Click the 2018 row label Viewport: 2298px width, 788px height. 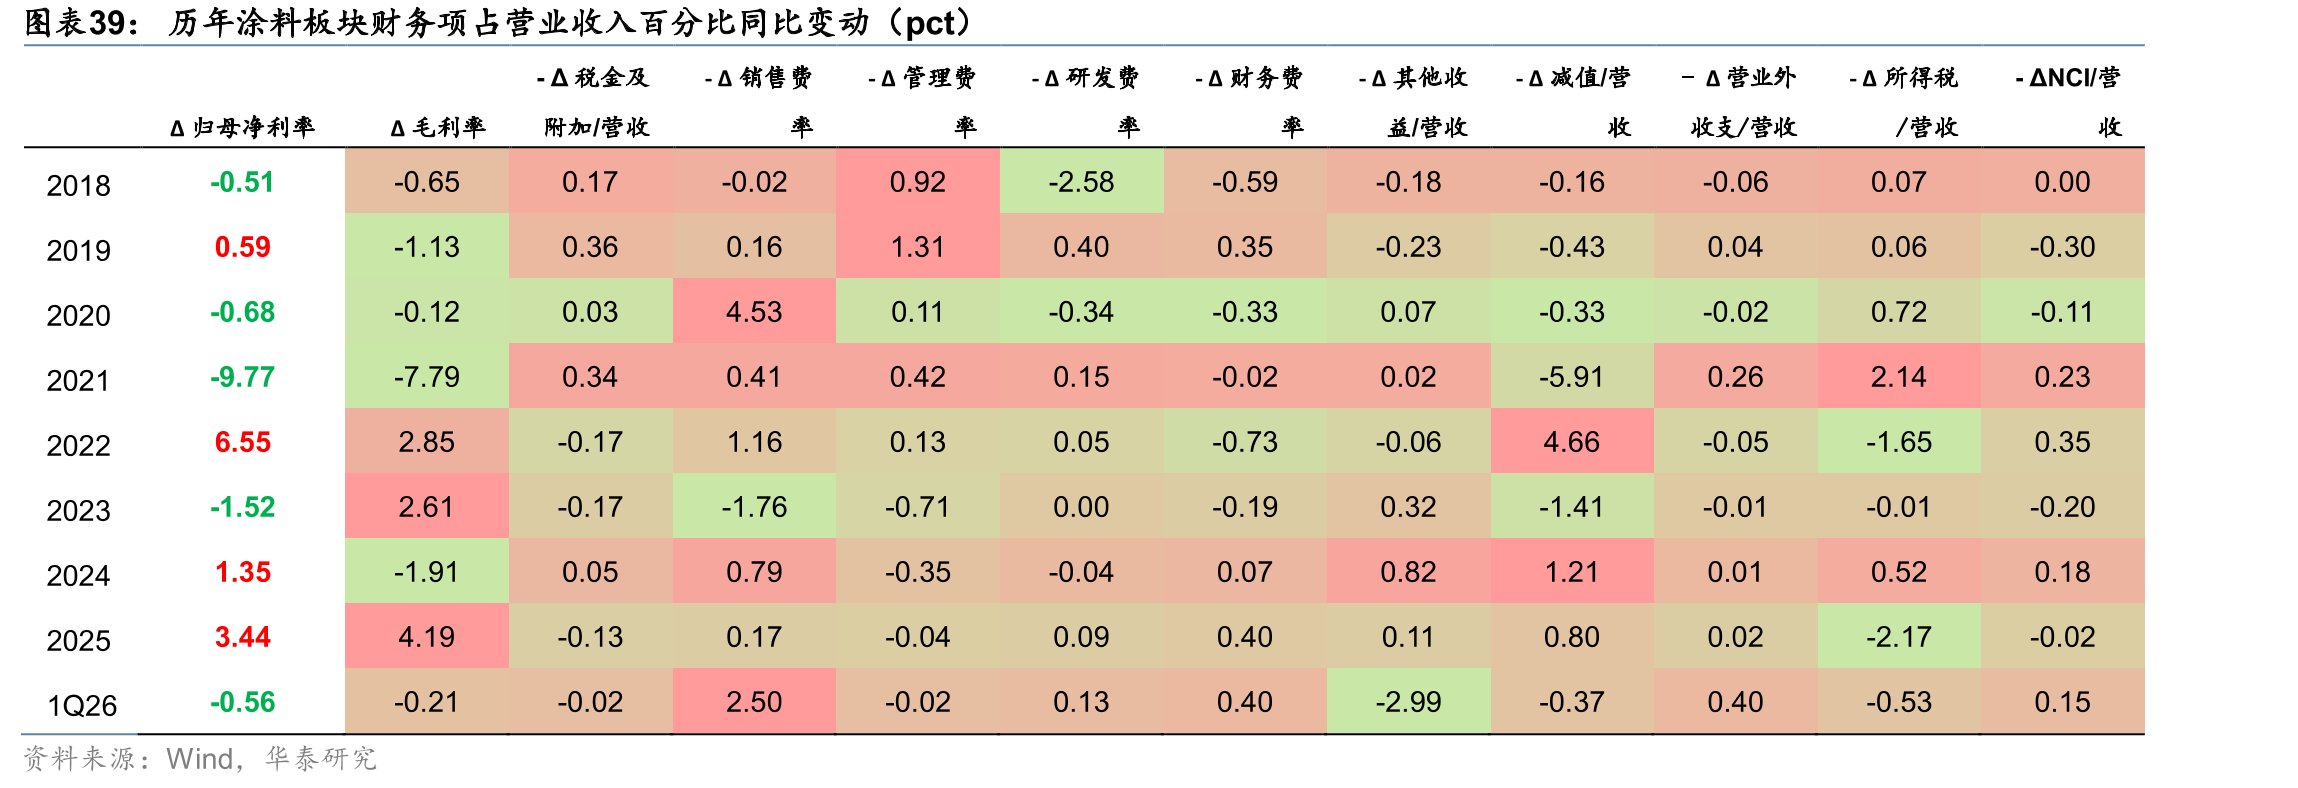pyautogui.click(x=78, y=186)
